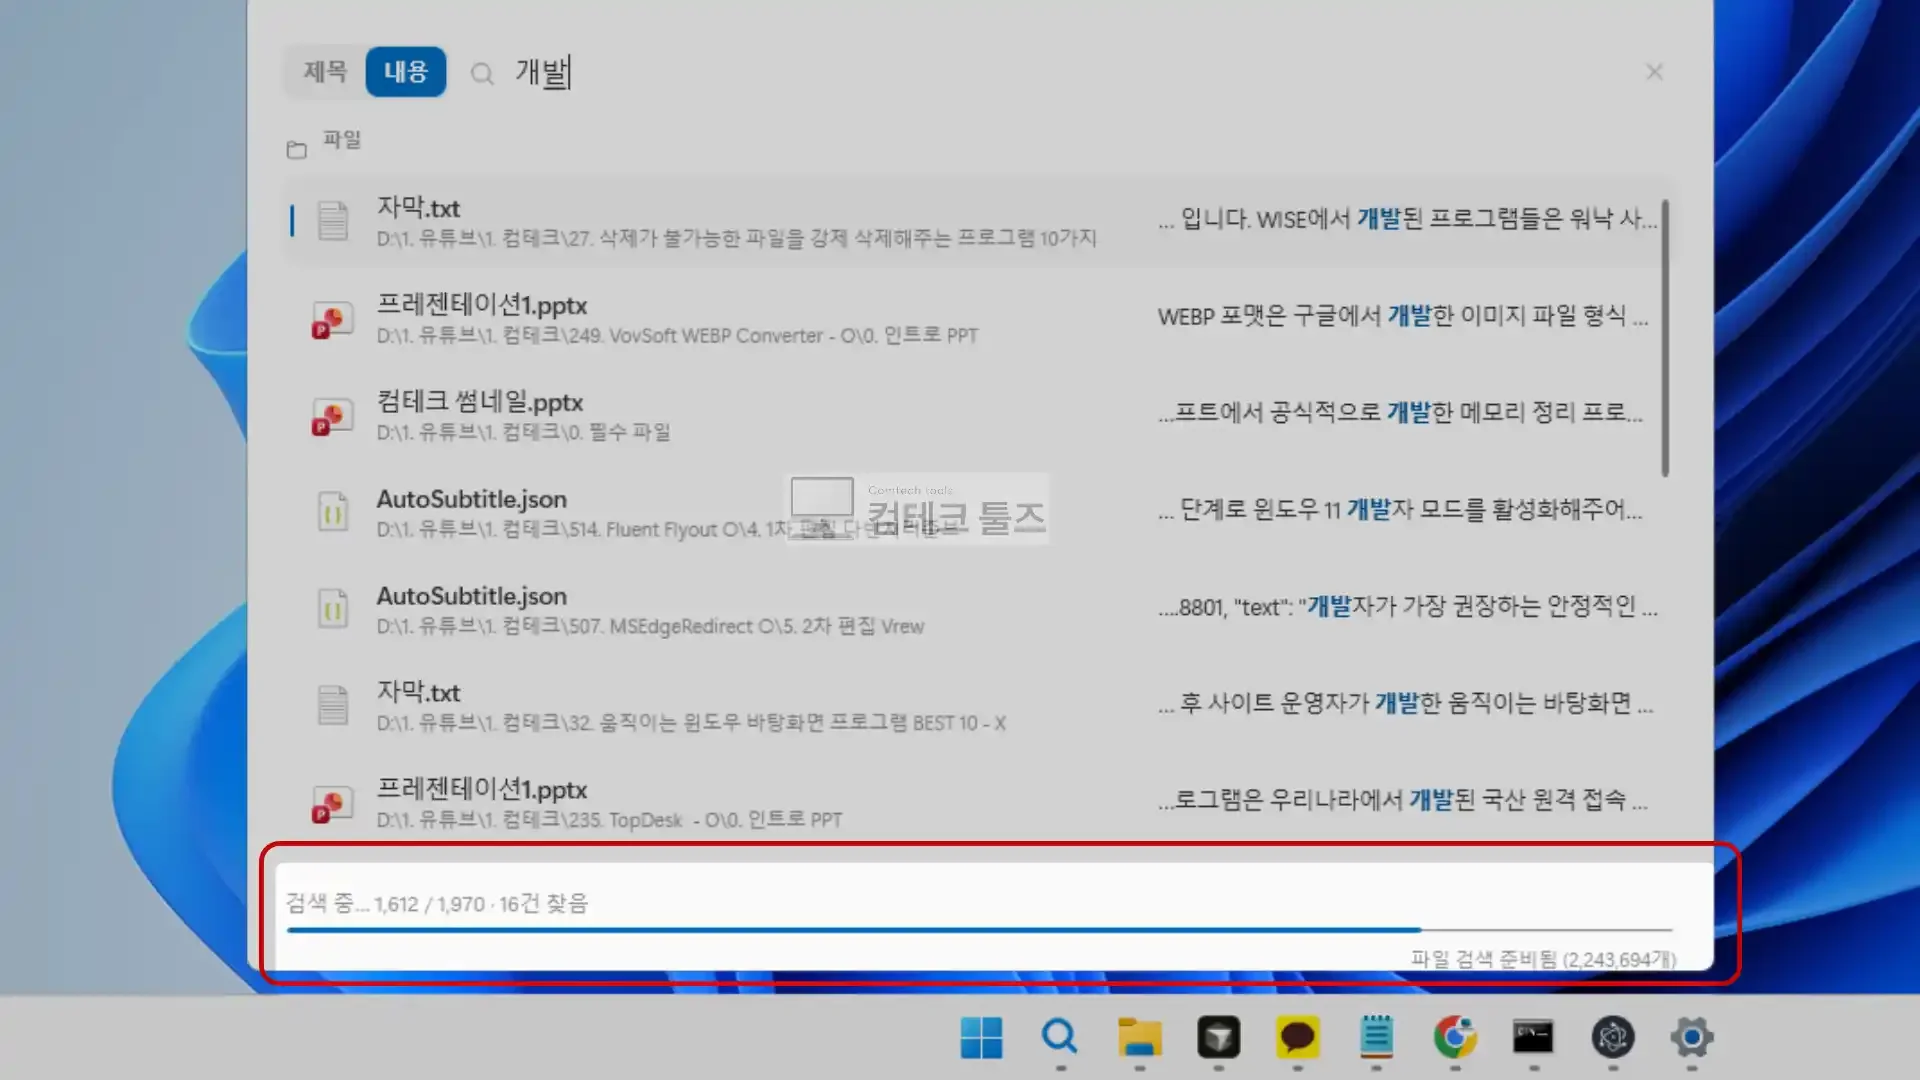Select the 내용 search tab
This screenshot has width=1920, height=1080.
[x=405, y=72]
